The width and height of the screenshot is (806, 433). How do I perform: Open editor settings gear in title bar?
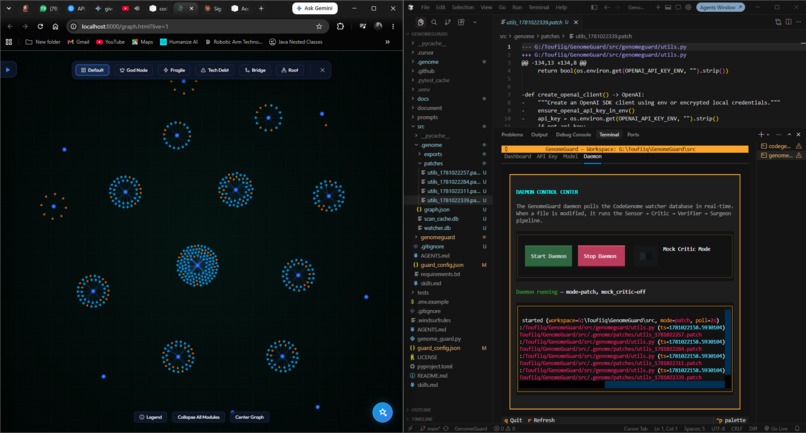pos(688,7)
